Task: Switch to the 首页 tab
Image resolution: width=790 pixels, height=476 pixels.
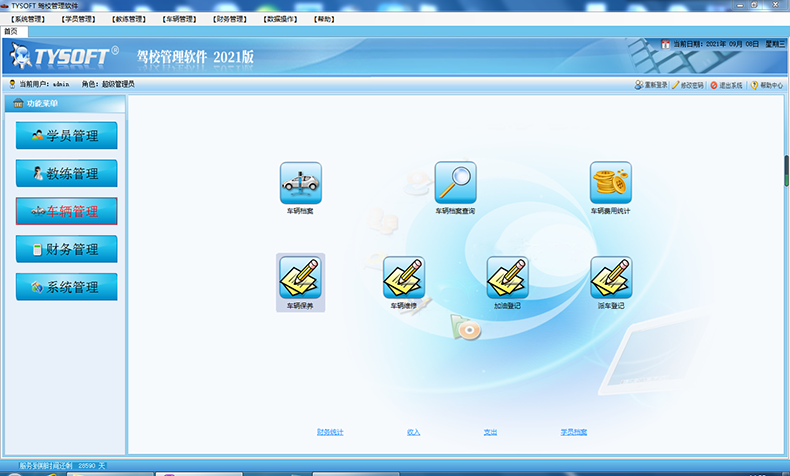Action: click(x=11, y=31)
